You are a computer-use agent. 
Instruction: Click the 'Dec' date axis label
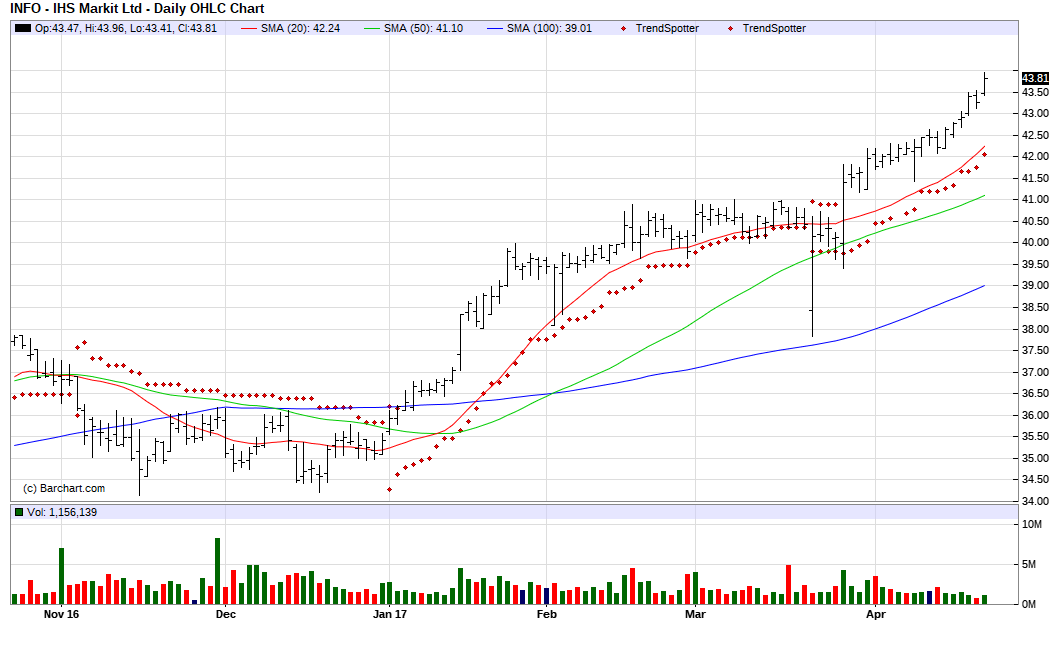point(226,614)
